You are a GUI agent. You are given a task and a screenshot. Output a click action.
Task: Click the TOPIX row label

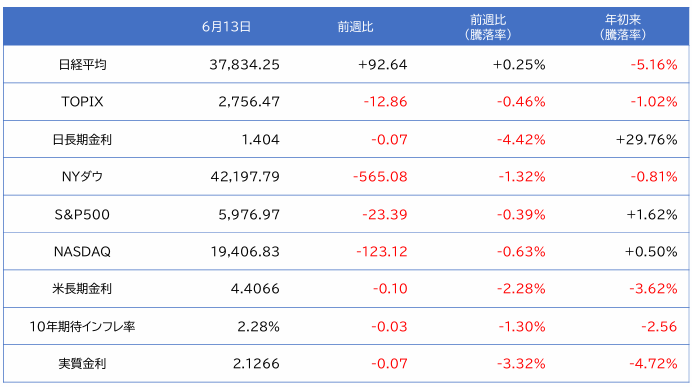point(82,102)
